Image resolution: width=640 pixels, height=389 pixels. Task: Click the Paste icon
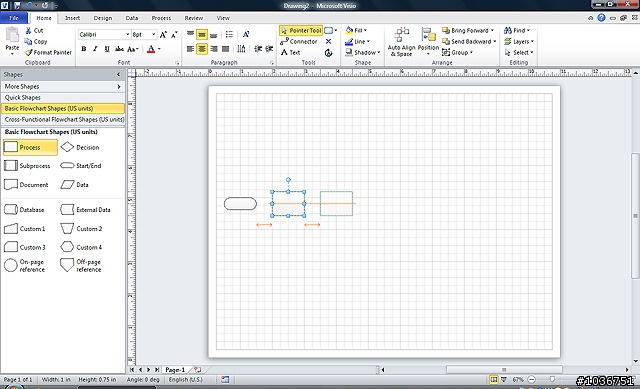(12, 35)
